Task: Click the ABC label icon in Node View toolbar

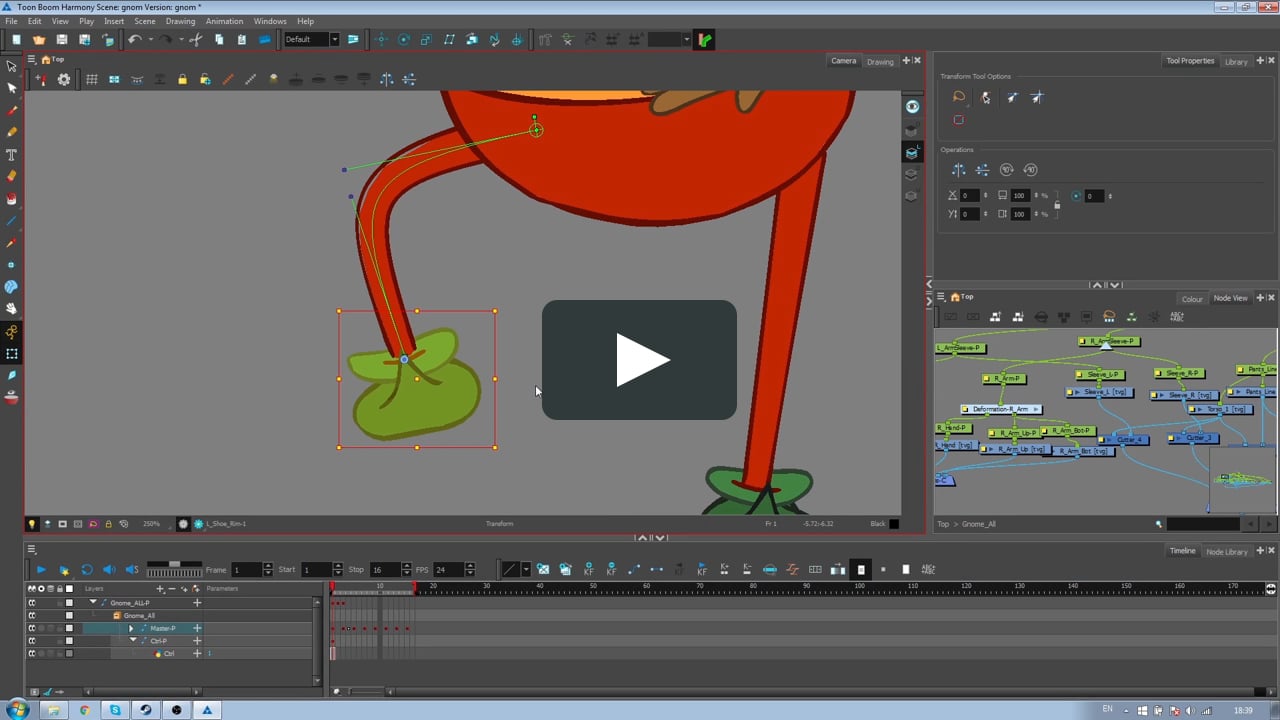Action: 1177,317
